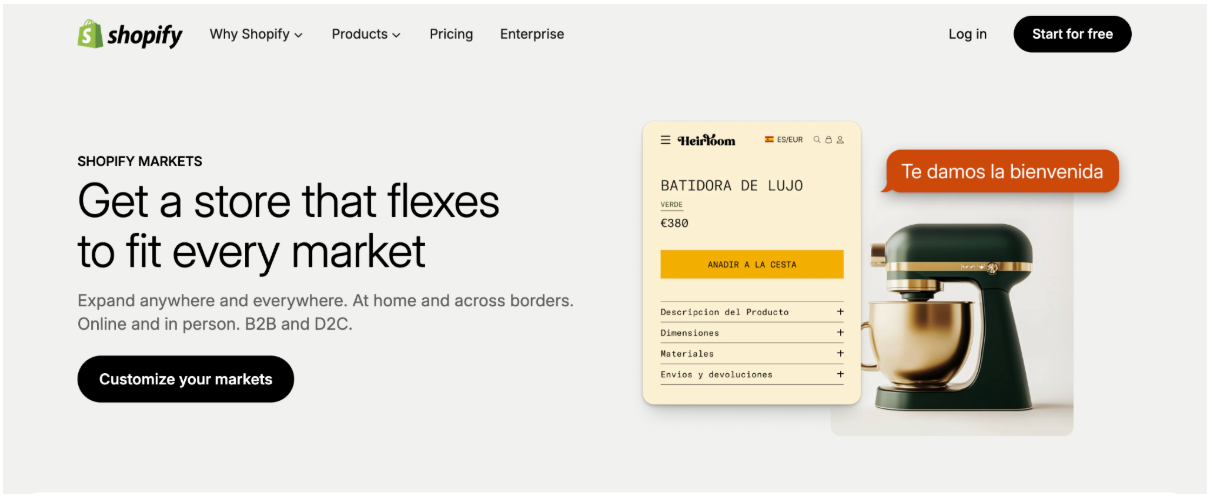Click the ANADIR A LA CESTA button

(752, 264)
